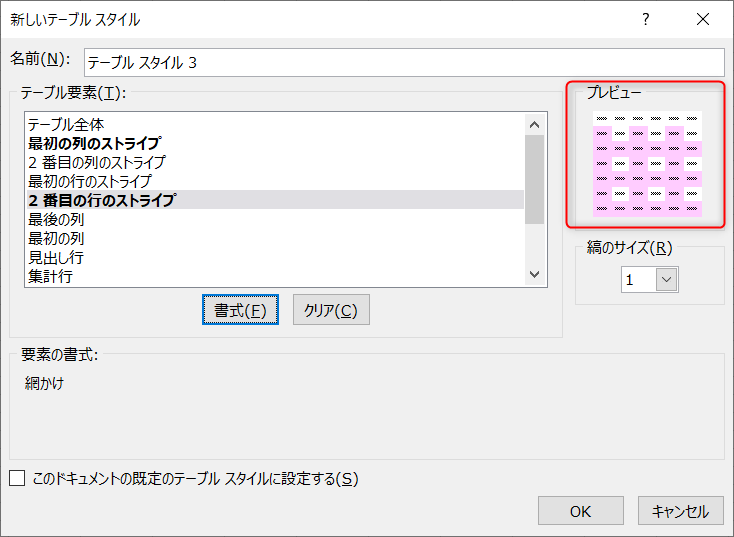Viewport: 734px width, 537px height.
Task: Open the 縞のサイズ dropdown arrow
Action: tap(667, 280)
